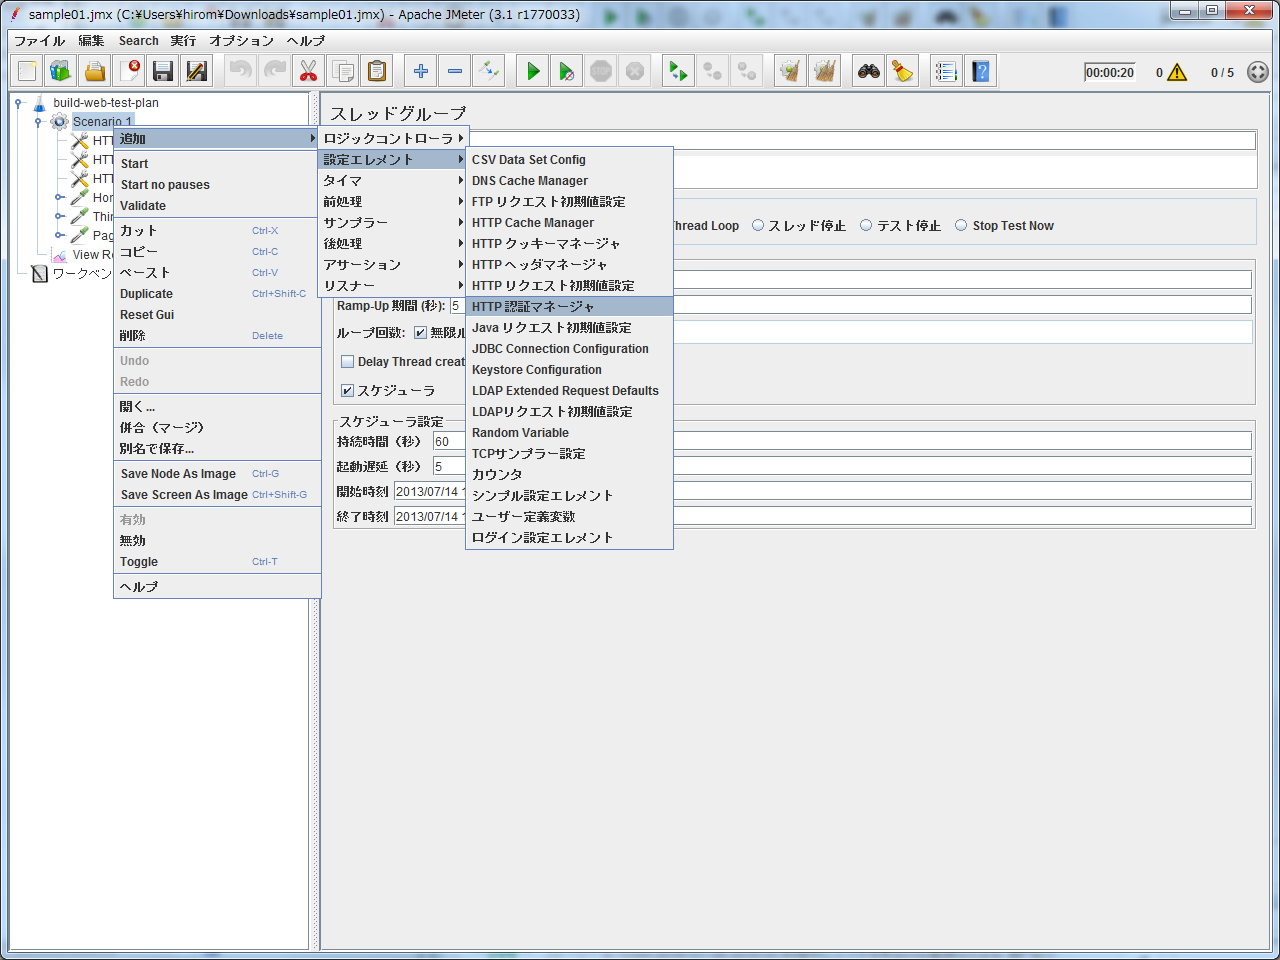Image resolution: width=1280 pixels, height=960 pixels.
Task: Click the Close test plan toolbar icon
Action: [x=129, y=71]
